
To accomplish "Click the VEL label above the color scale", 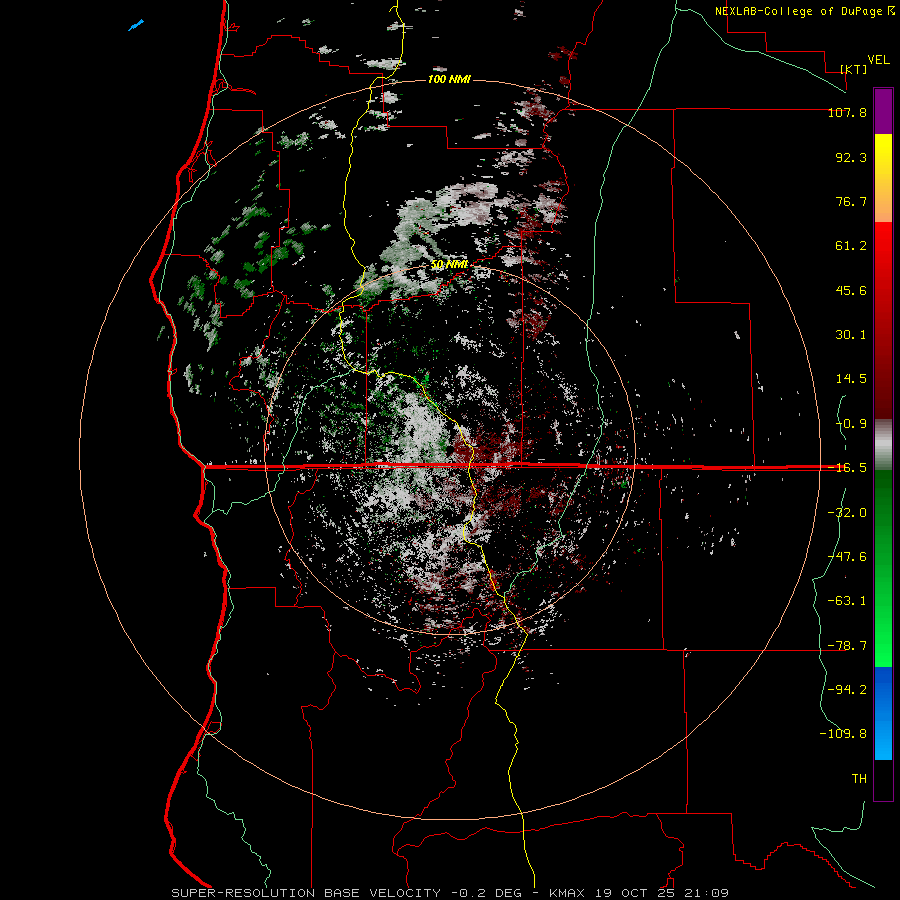I will tap(879, 60).
